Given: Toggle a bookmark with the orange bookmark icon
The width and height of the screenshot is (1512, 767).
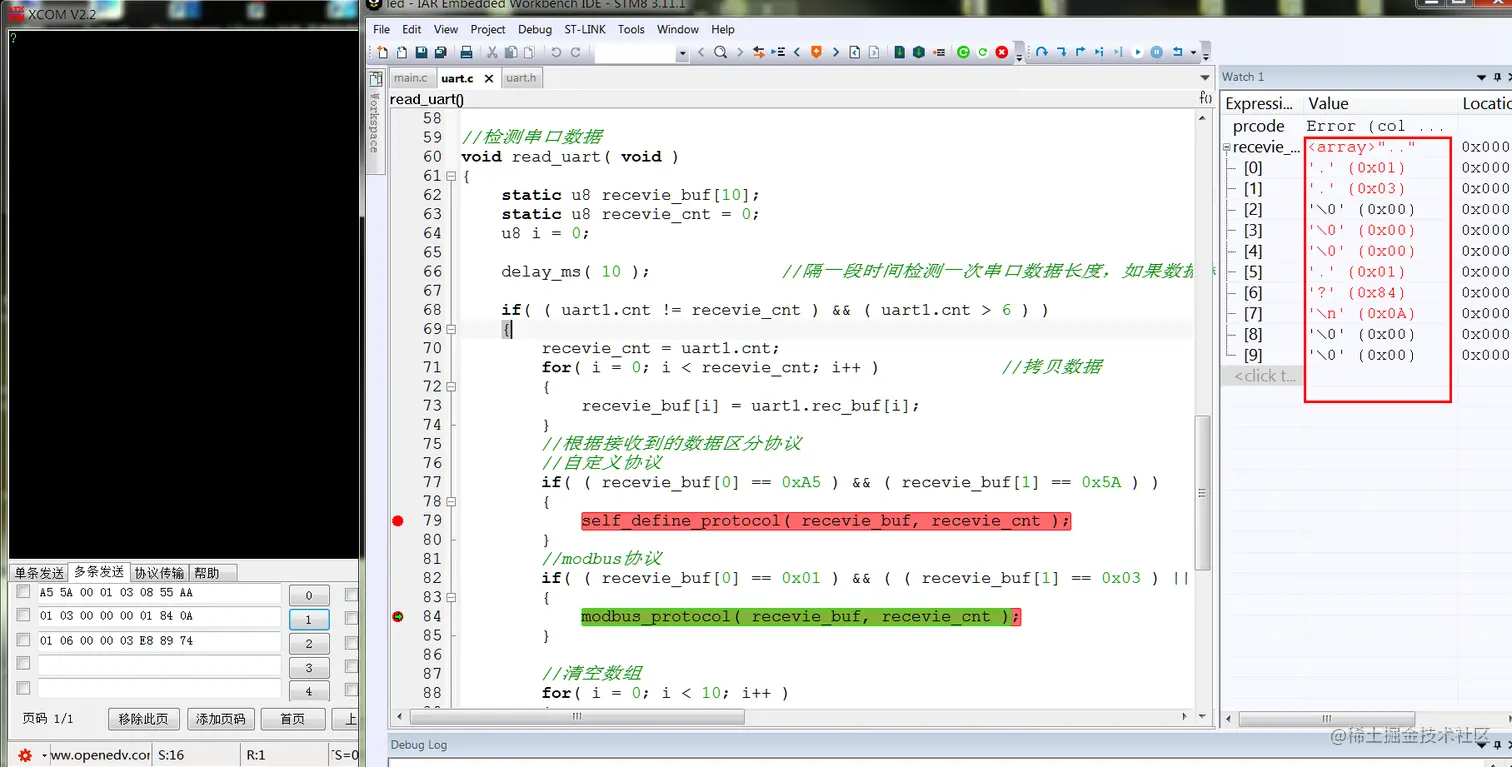Looking at the screenshot, I should click(816, 52).
